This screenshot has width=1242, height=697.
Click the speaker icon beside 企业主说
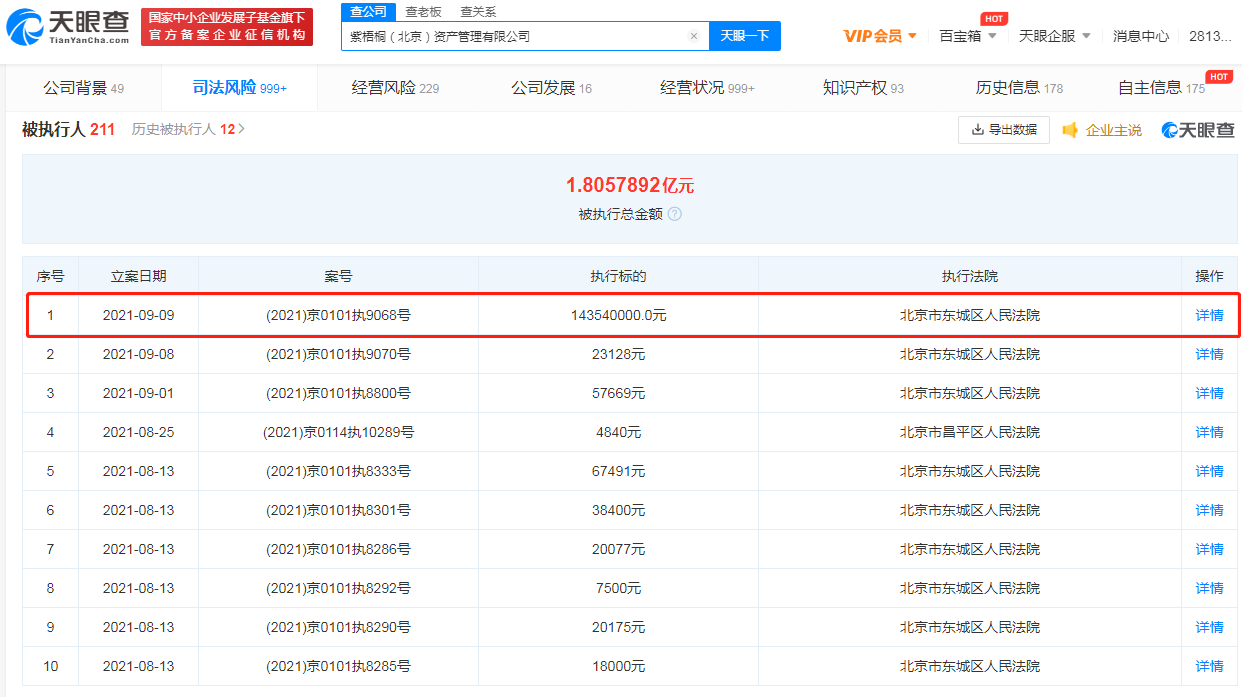point(1071,130)
